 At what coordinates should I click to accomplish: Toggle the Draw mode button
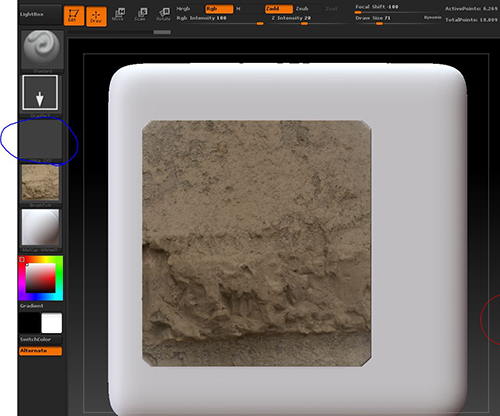click(96, 16)
